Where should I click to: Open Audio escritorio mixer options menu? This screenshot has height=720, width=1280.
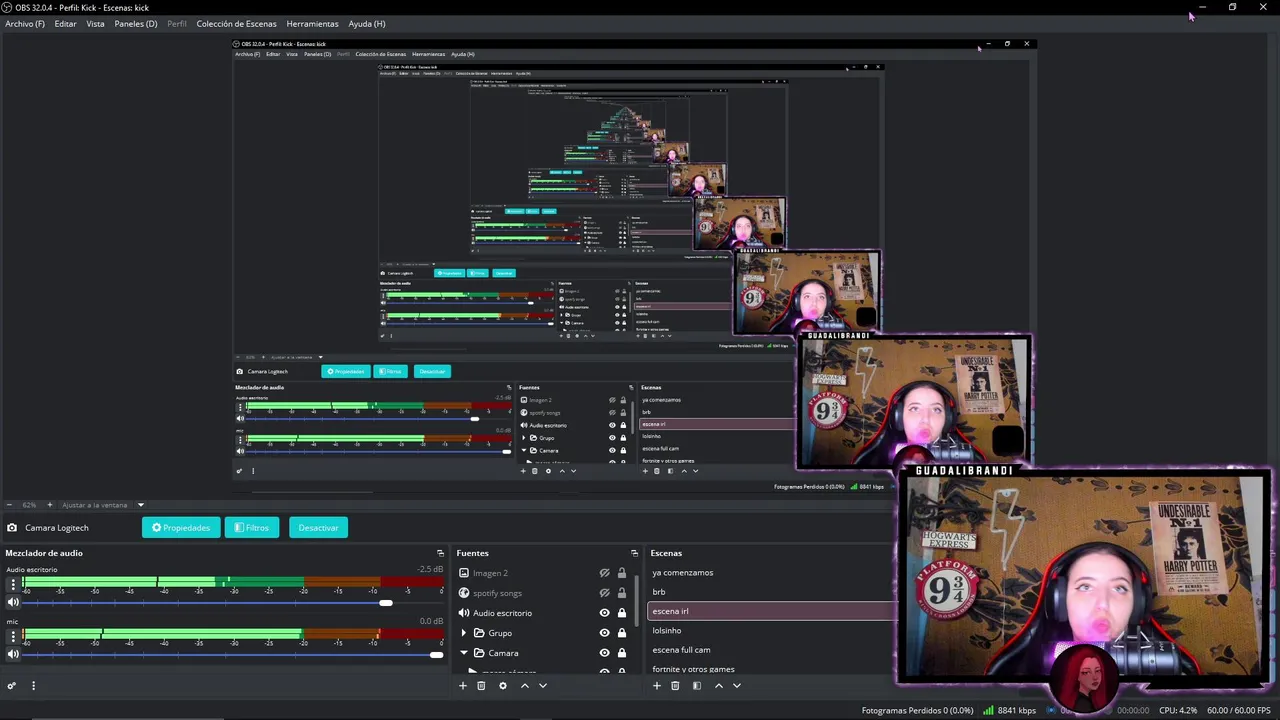point(13,586)
